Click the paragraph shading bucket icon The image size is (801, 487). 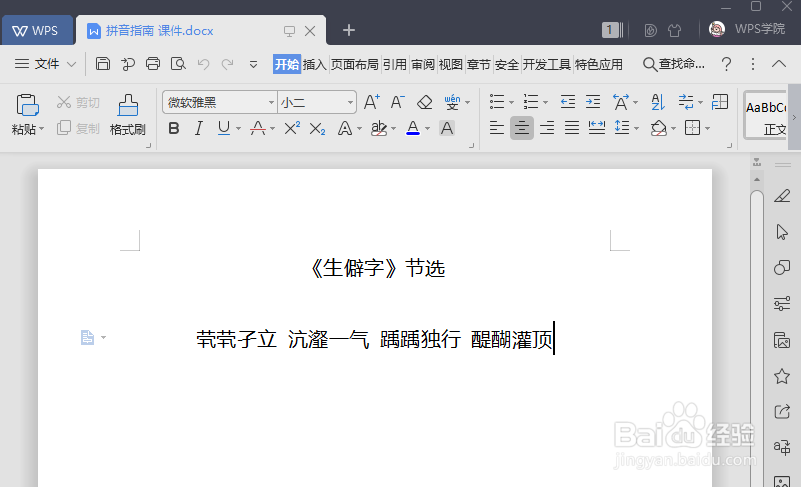point(658,128)
